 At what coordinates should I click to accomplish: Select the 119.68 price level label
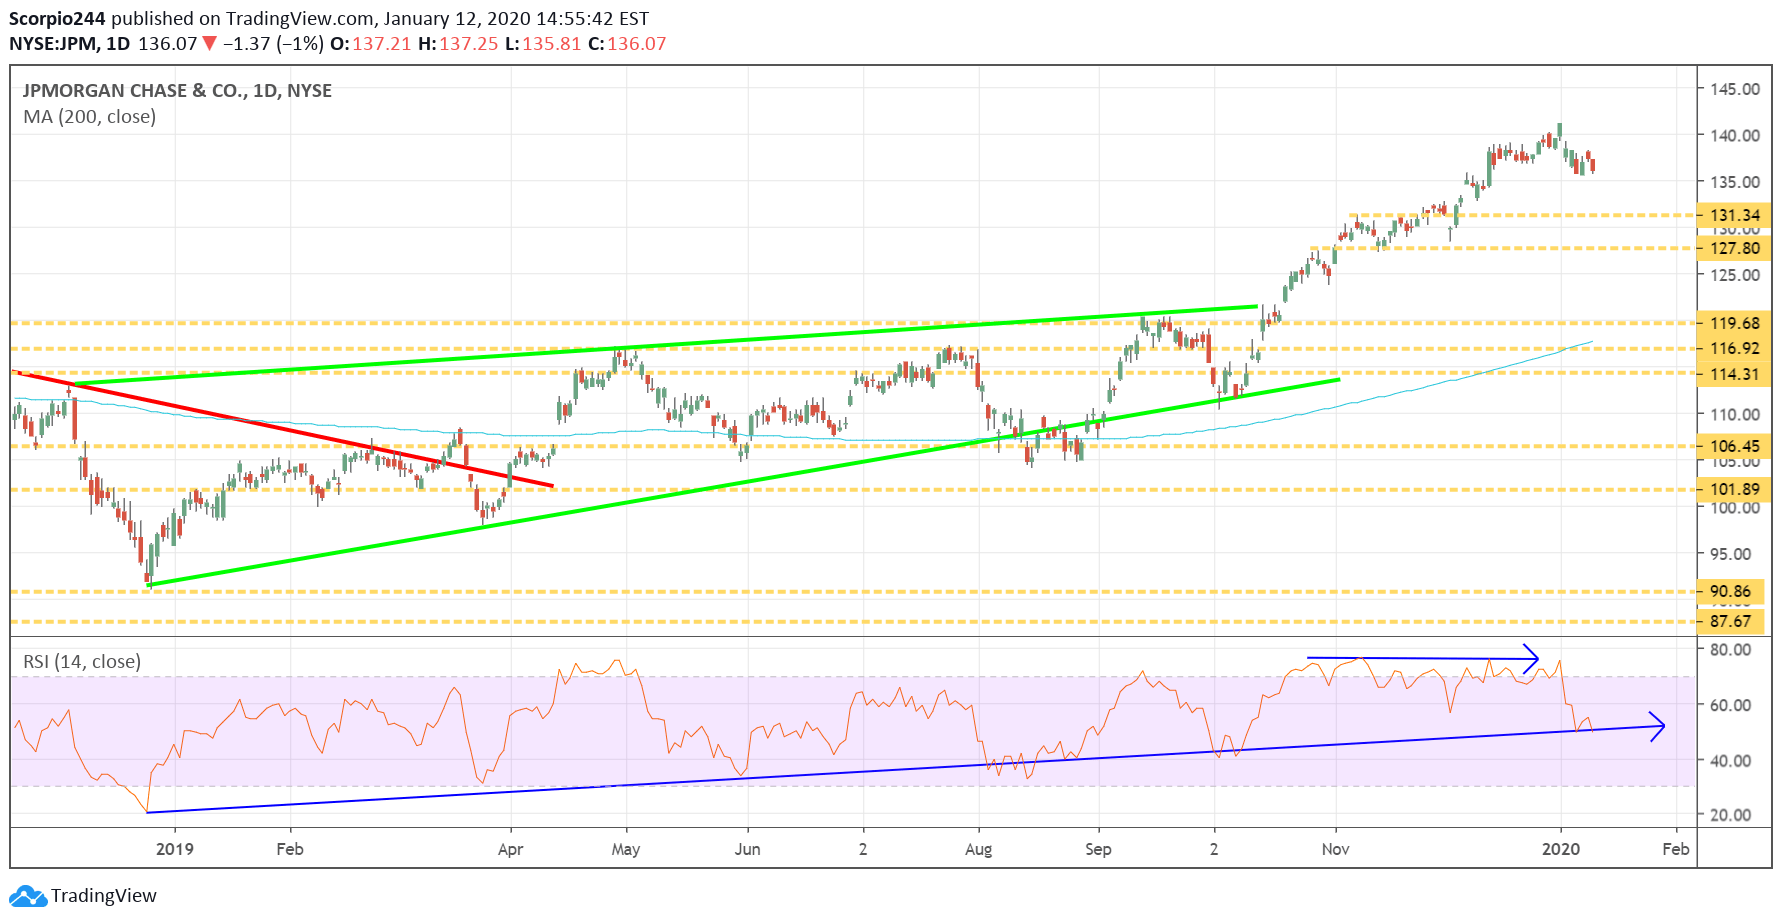(x=1734, y=323)
